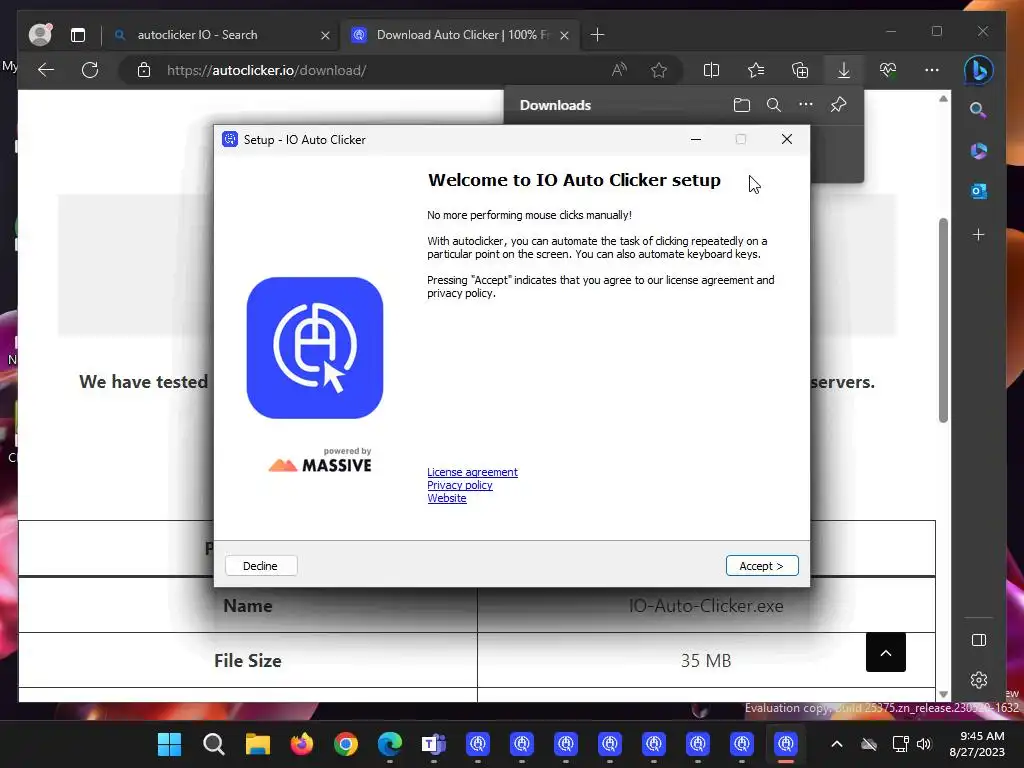Open Bing Copilot sidebar button
The height and width of the screenshot is (768, 1024).
978,70
